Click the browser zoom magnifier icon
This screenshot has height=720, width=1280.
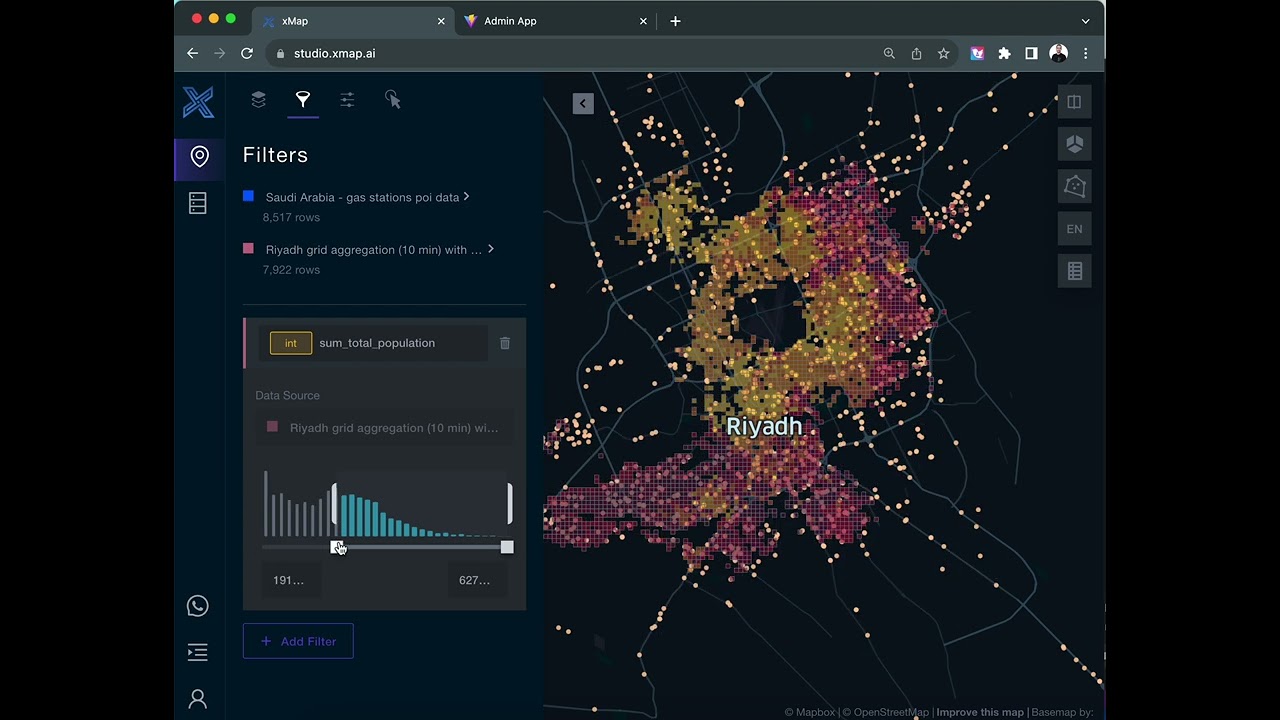[889, 53]
